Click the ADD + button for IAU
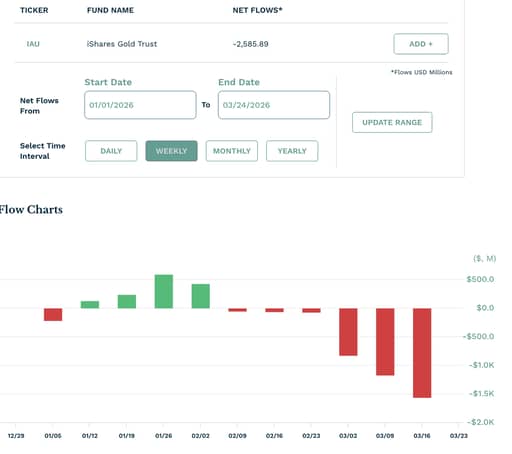The height and width of the screenshot is (454, 512). [421, 44]
